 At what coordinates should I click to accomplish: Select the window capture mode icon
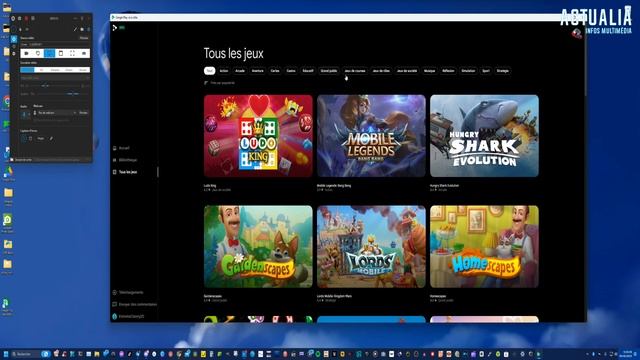click(61, 53)
